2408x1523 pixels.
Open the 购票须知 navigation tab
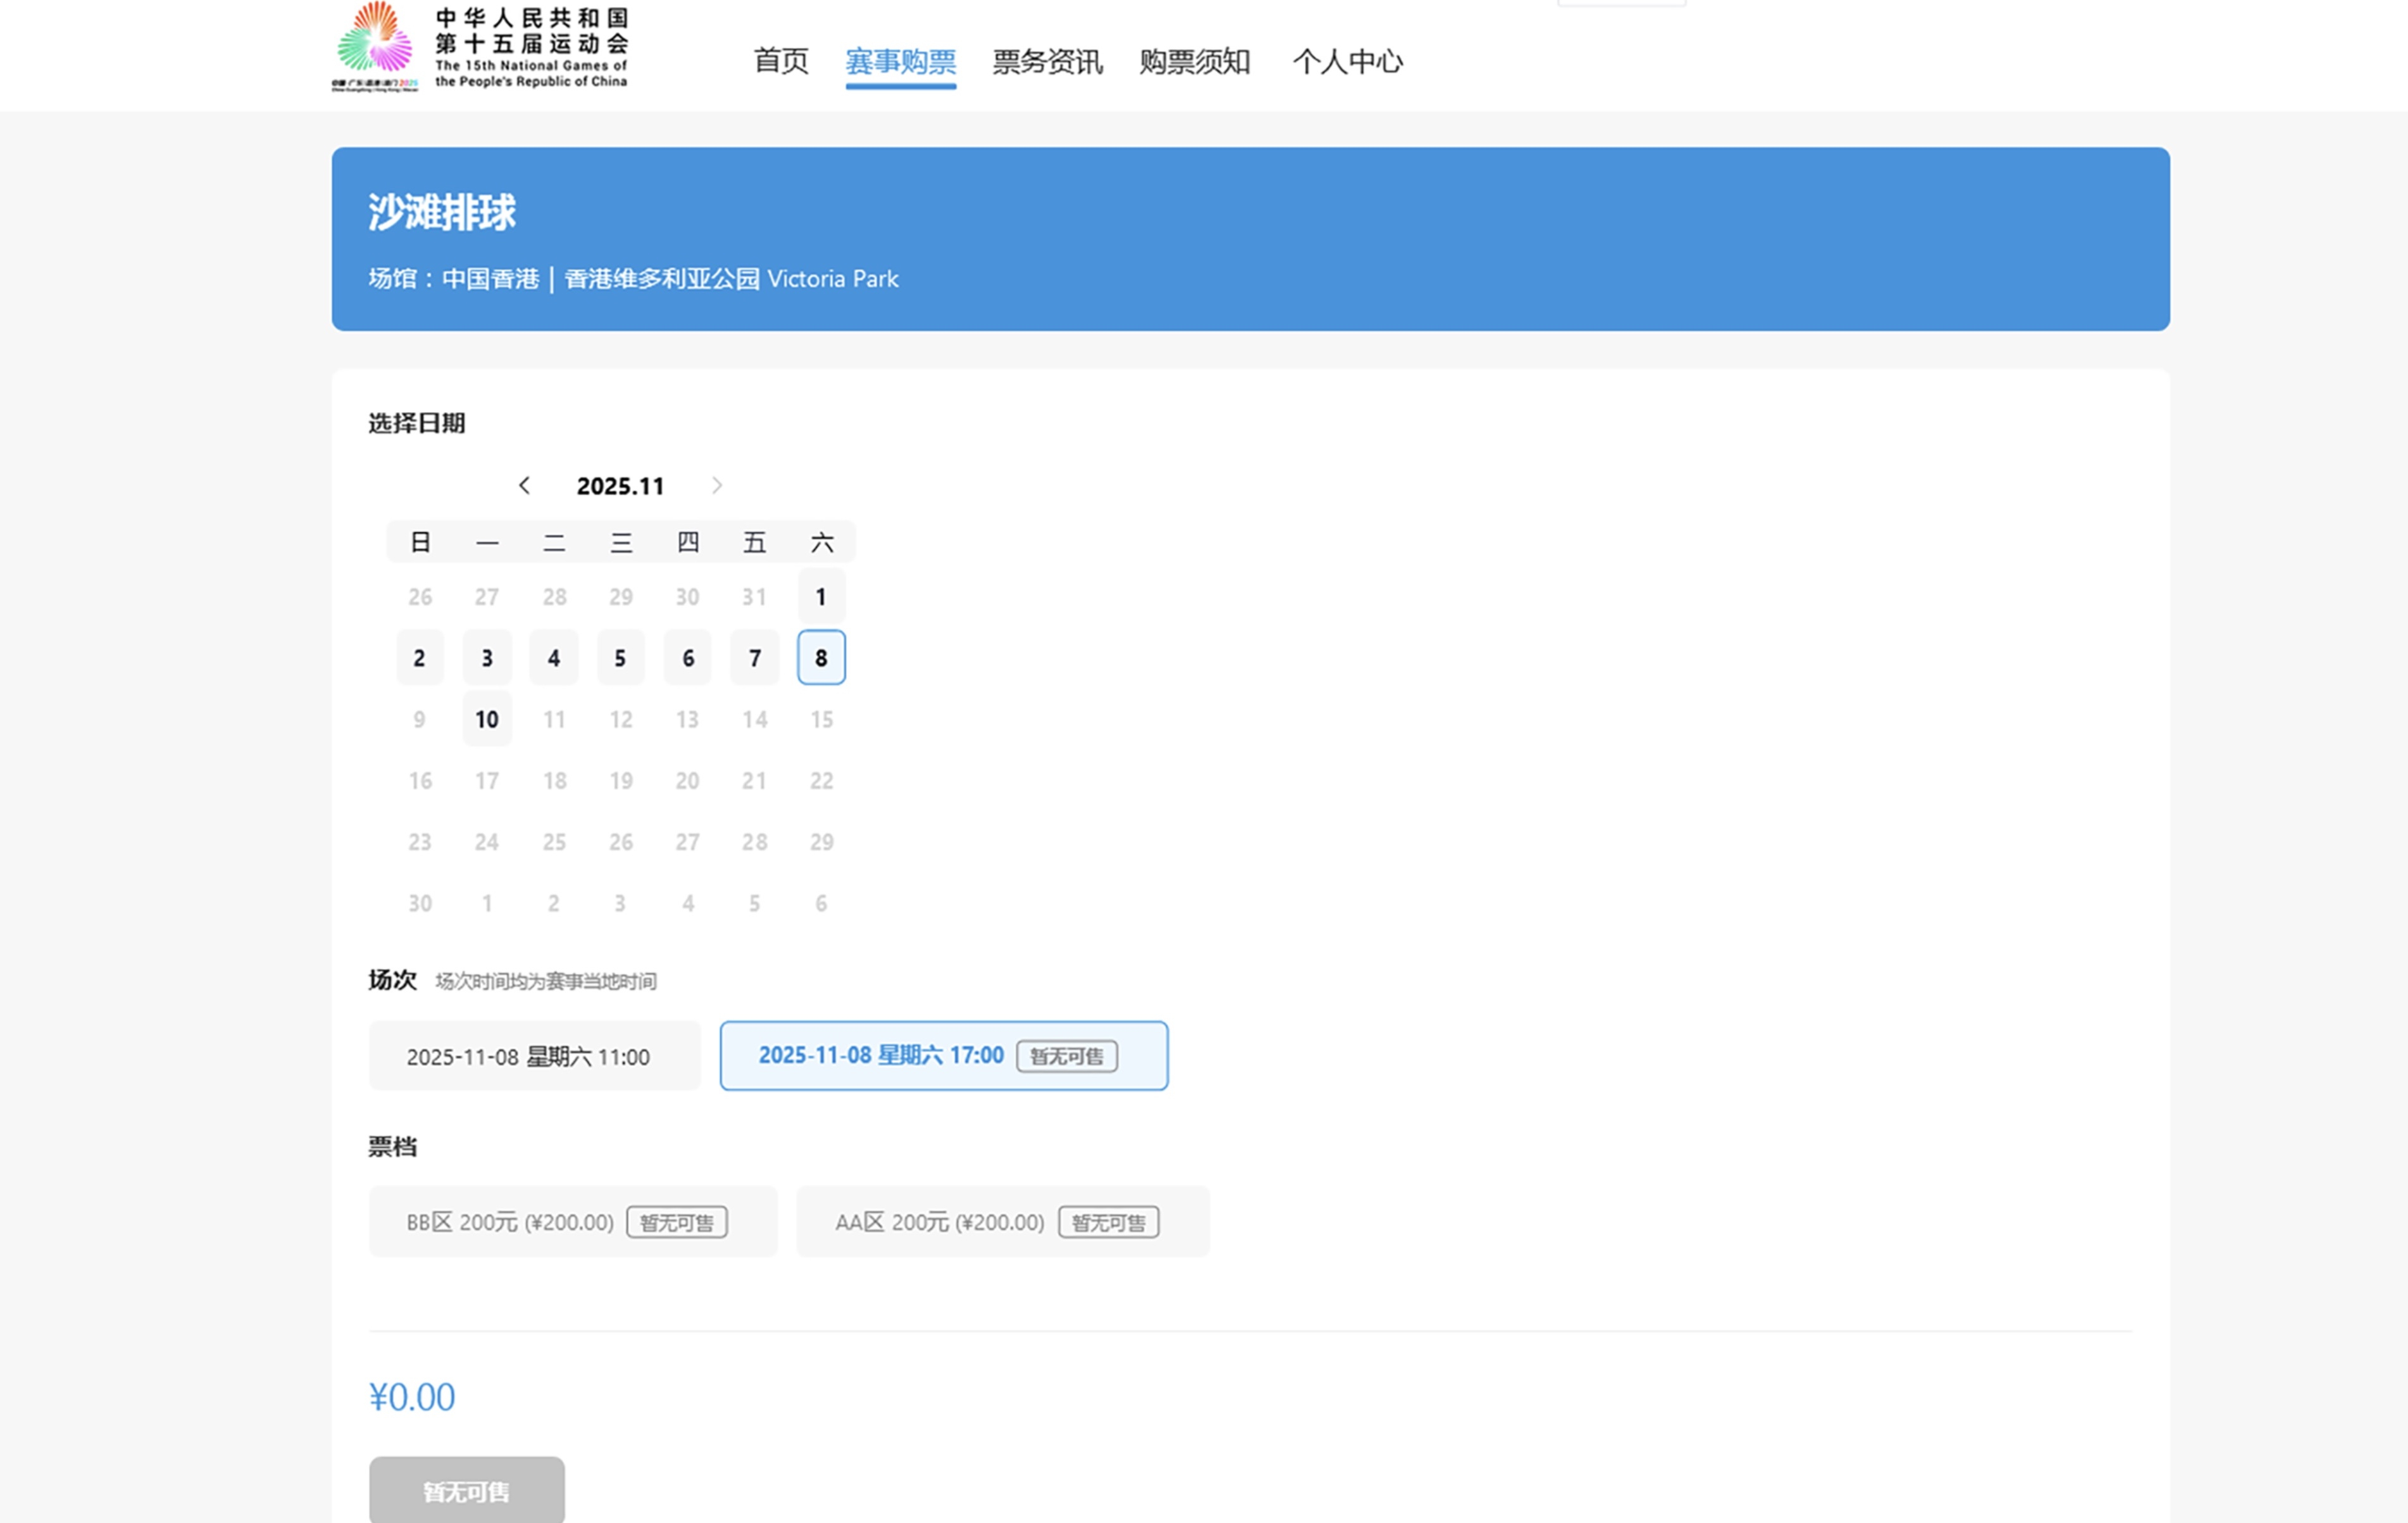coord(1195,62)
